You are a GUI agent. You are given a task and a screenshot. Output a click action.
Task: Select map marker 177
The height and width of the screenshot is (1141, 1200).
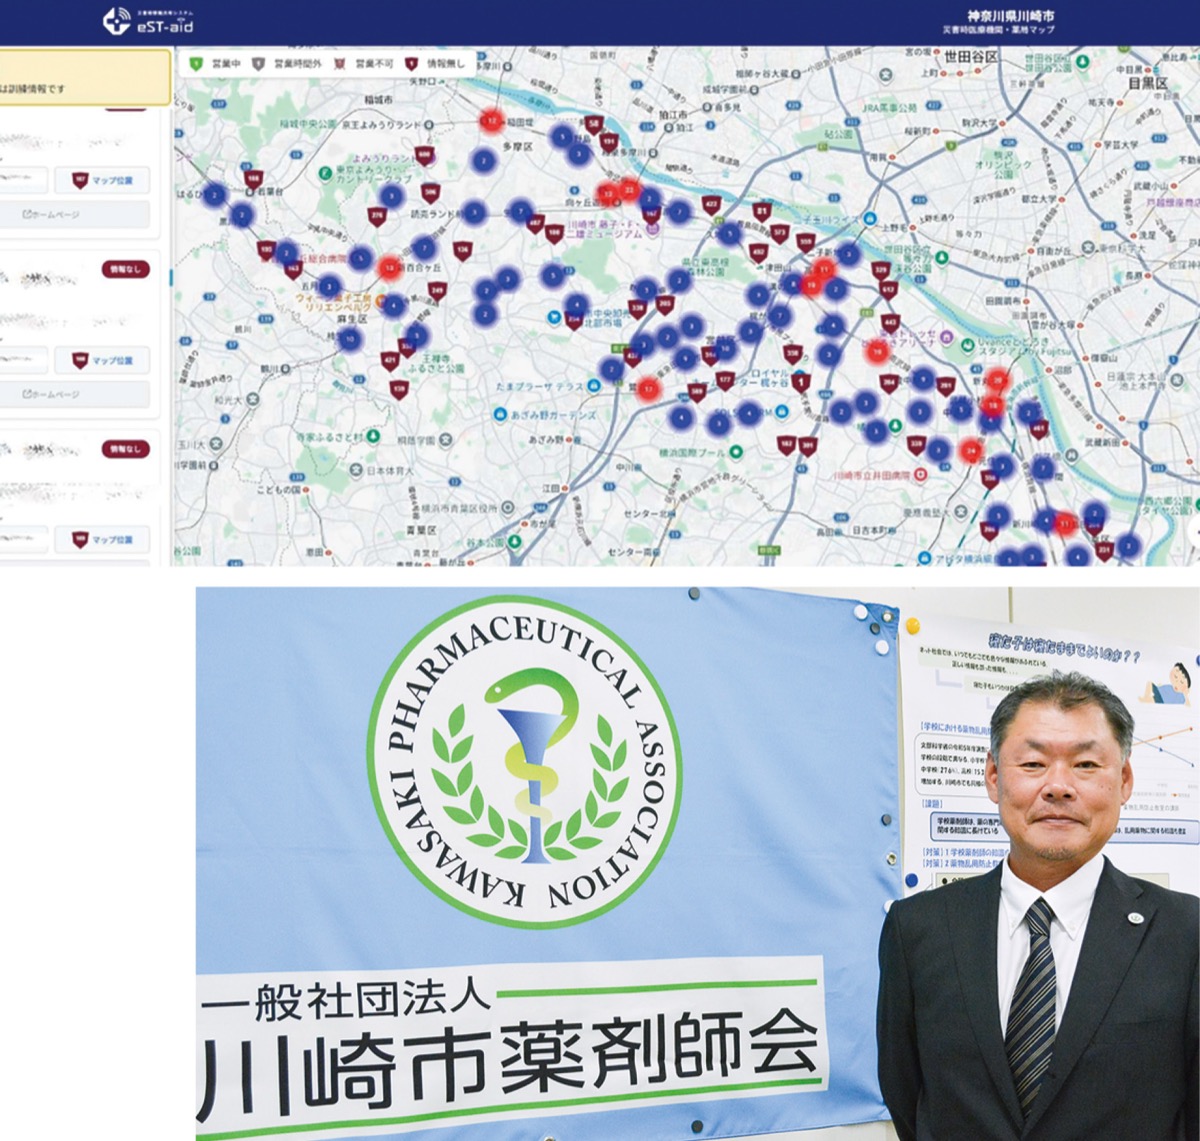pos(725,380)
